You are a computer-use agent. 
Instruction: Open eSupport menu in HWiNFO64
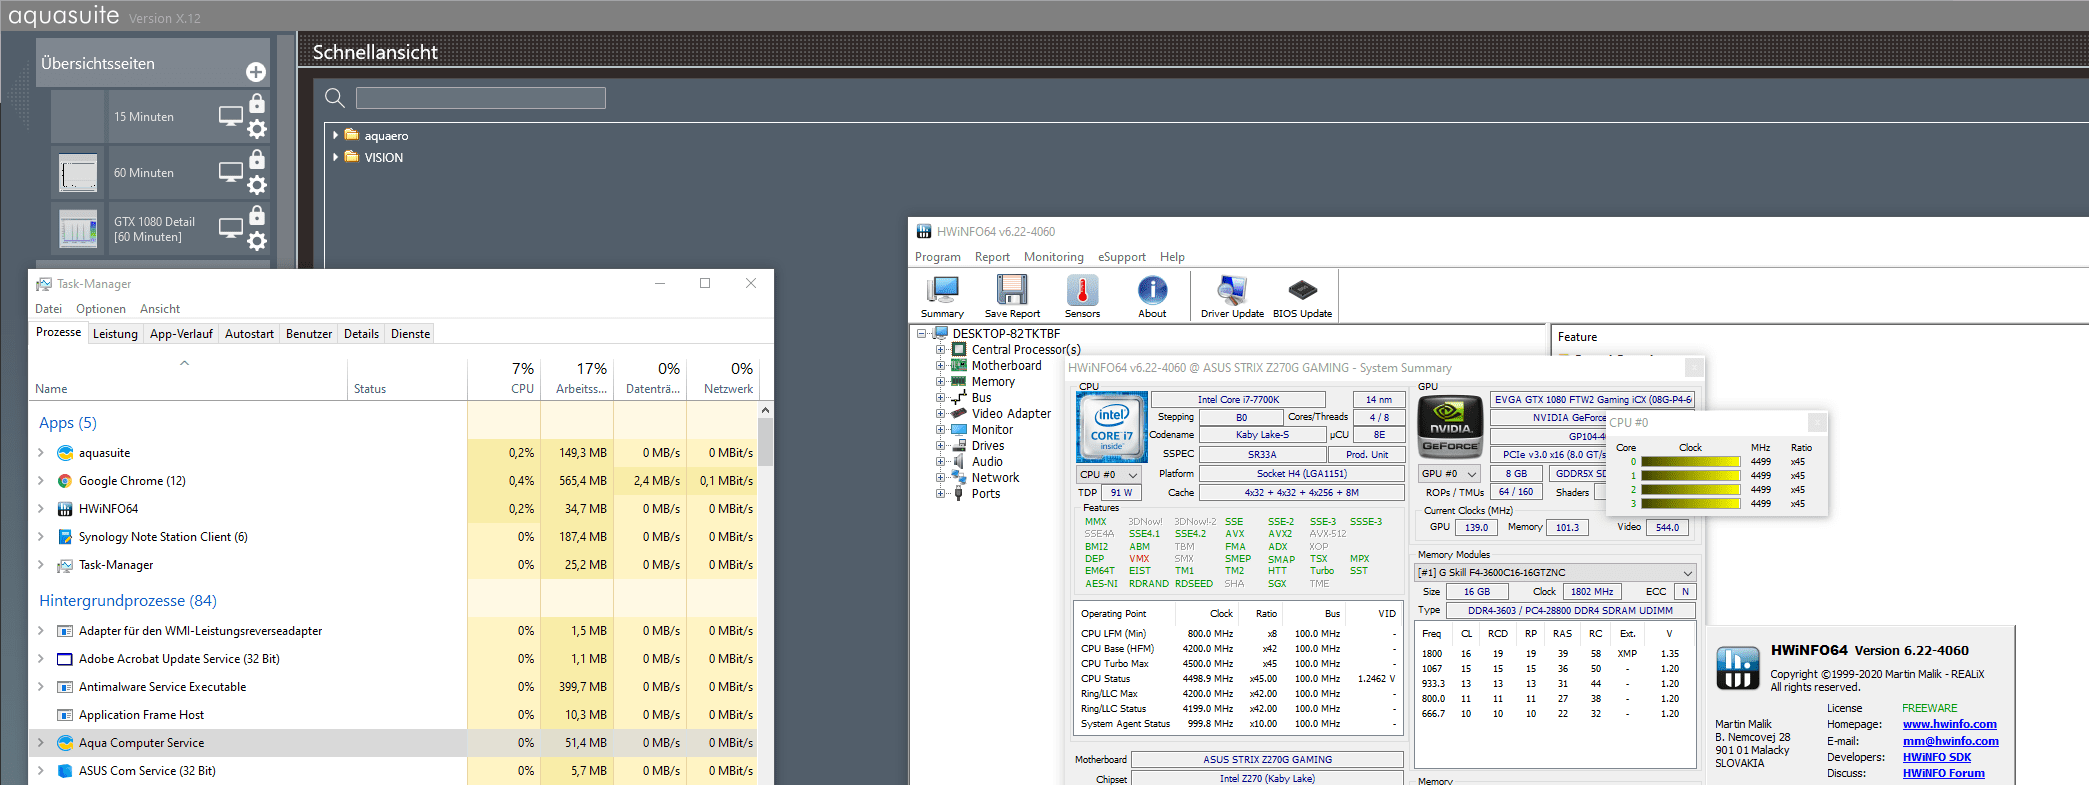click(1122, 257)
